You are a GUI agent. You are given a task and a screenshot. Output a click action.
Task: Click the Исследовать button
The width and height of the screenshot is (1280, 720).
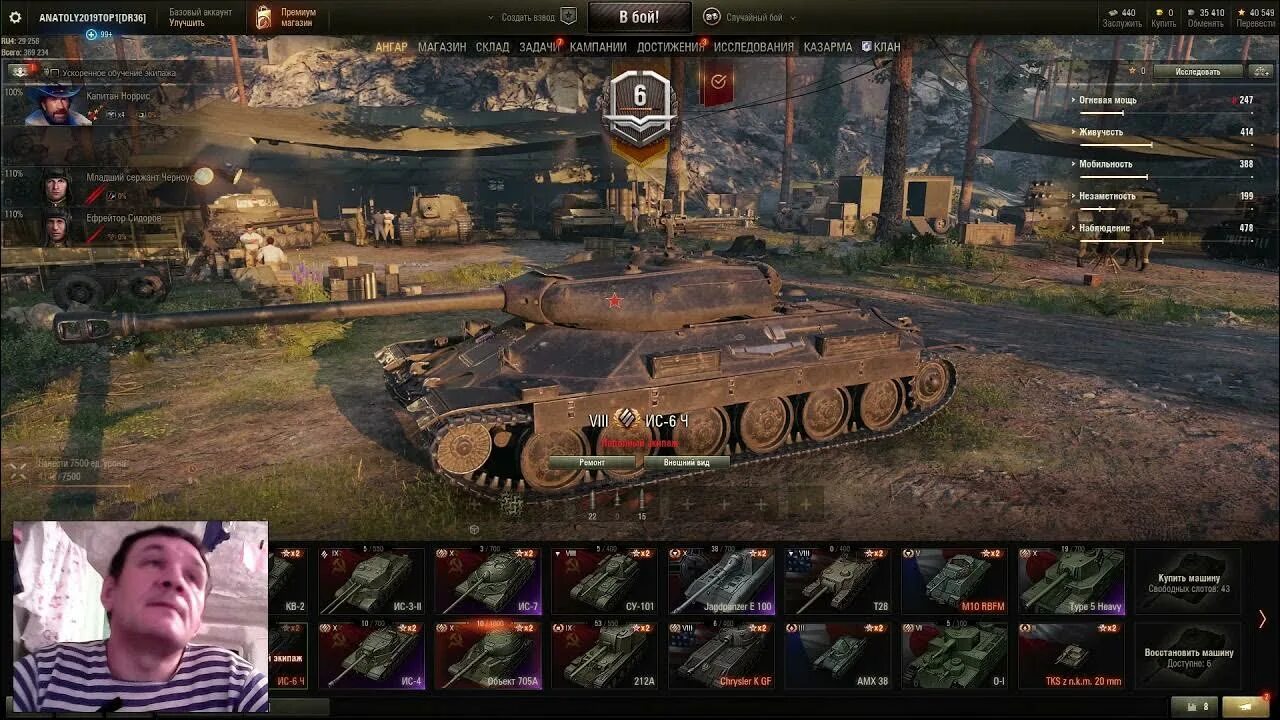1197,71
